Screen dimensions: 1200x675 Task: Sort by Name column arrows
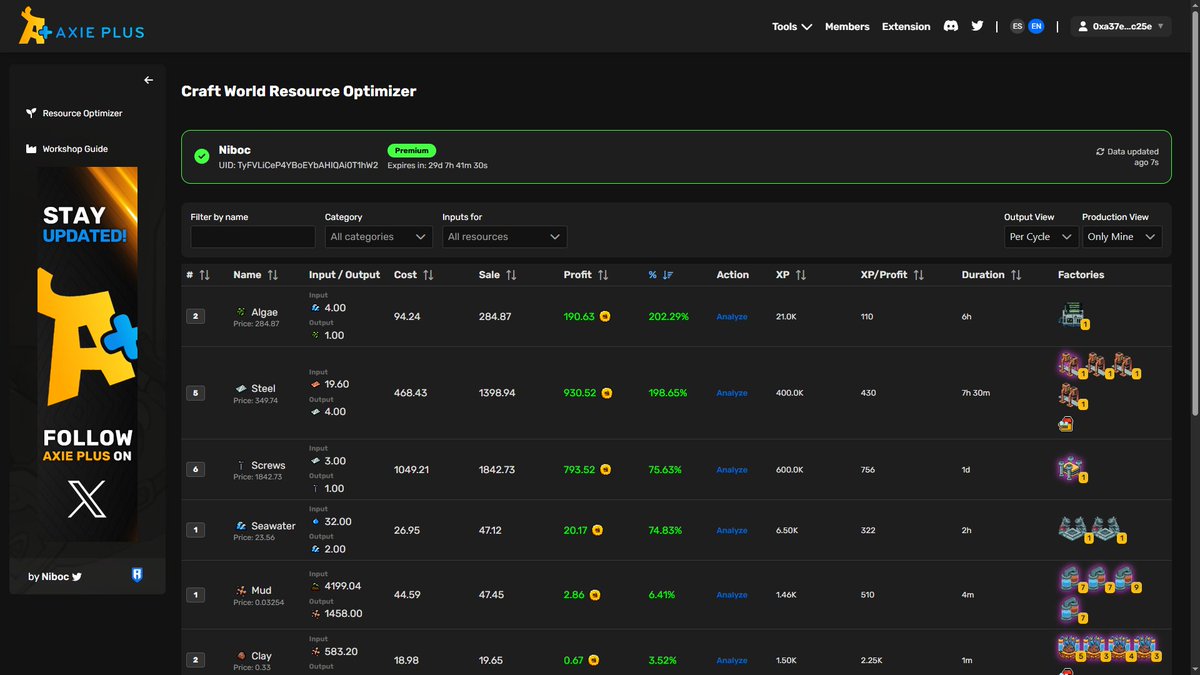(272, 274)
